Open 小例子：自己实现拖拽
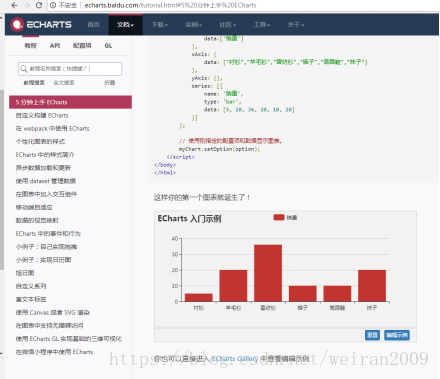This screenshot has height=379, width=440. (x=46, y=247)
